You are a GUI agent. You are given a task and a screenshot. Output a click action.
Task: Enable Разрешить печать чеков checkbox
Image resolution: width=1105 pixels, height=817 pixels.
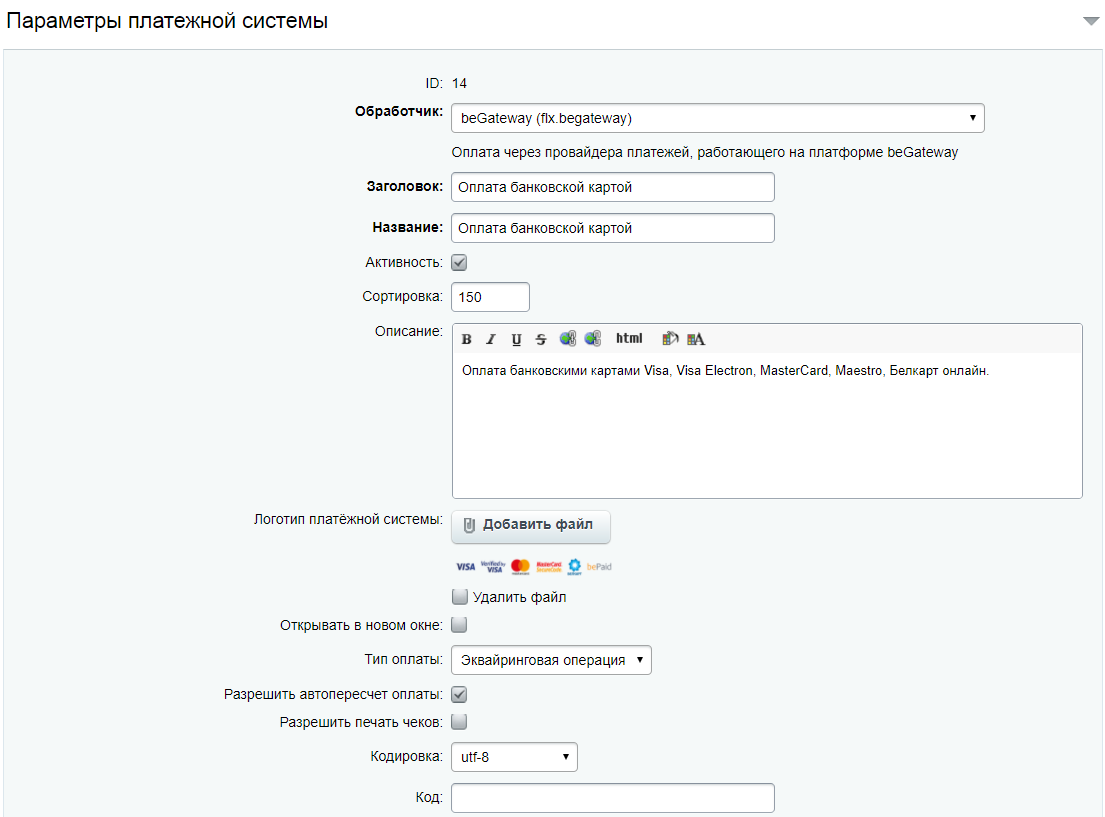pos(459,722)
